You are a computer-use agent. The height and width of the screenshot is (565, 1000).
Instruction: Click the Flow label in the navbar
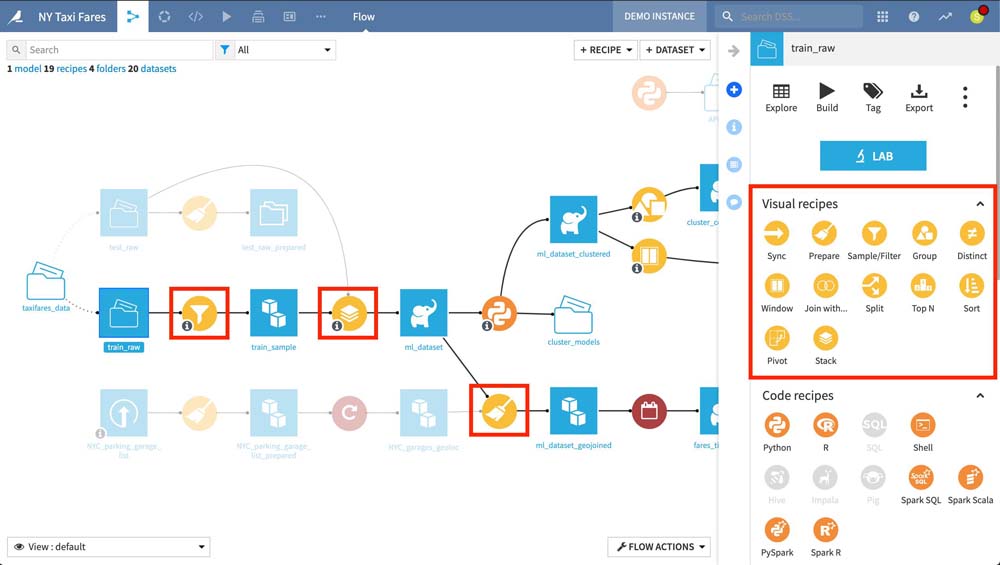[364, 17]
